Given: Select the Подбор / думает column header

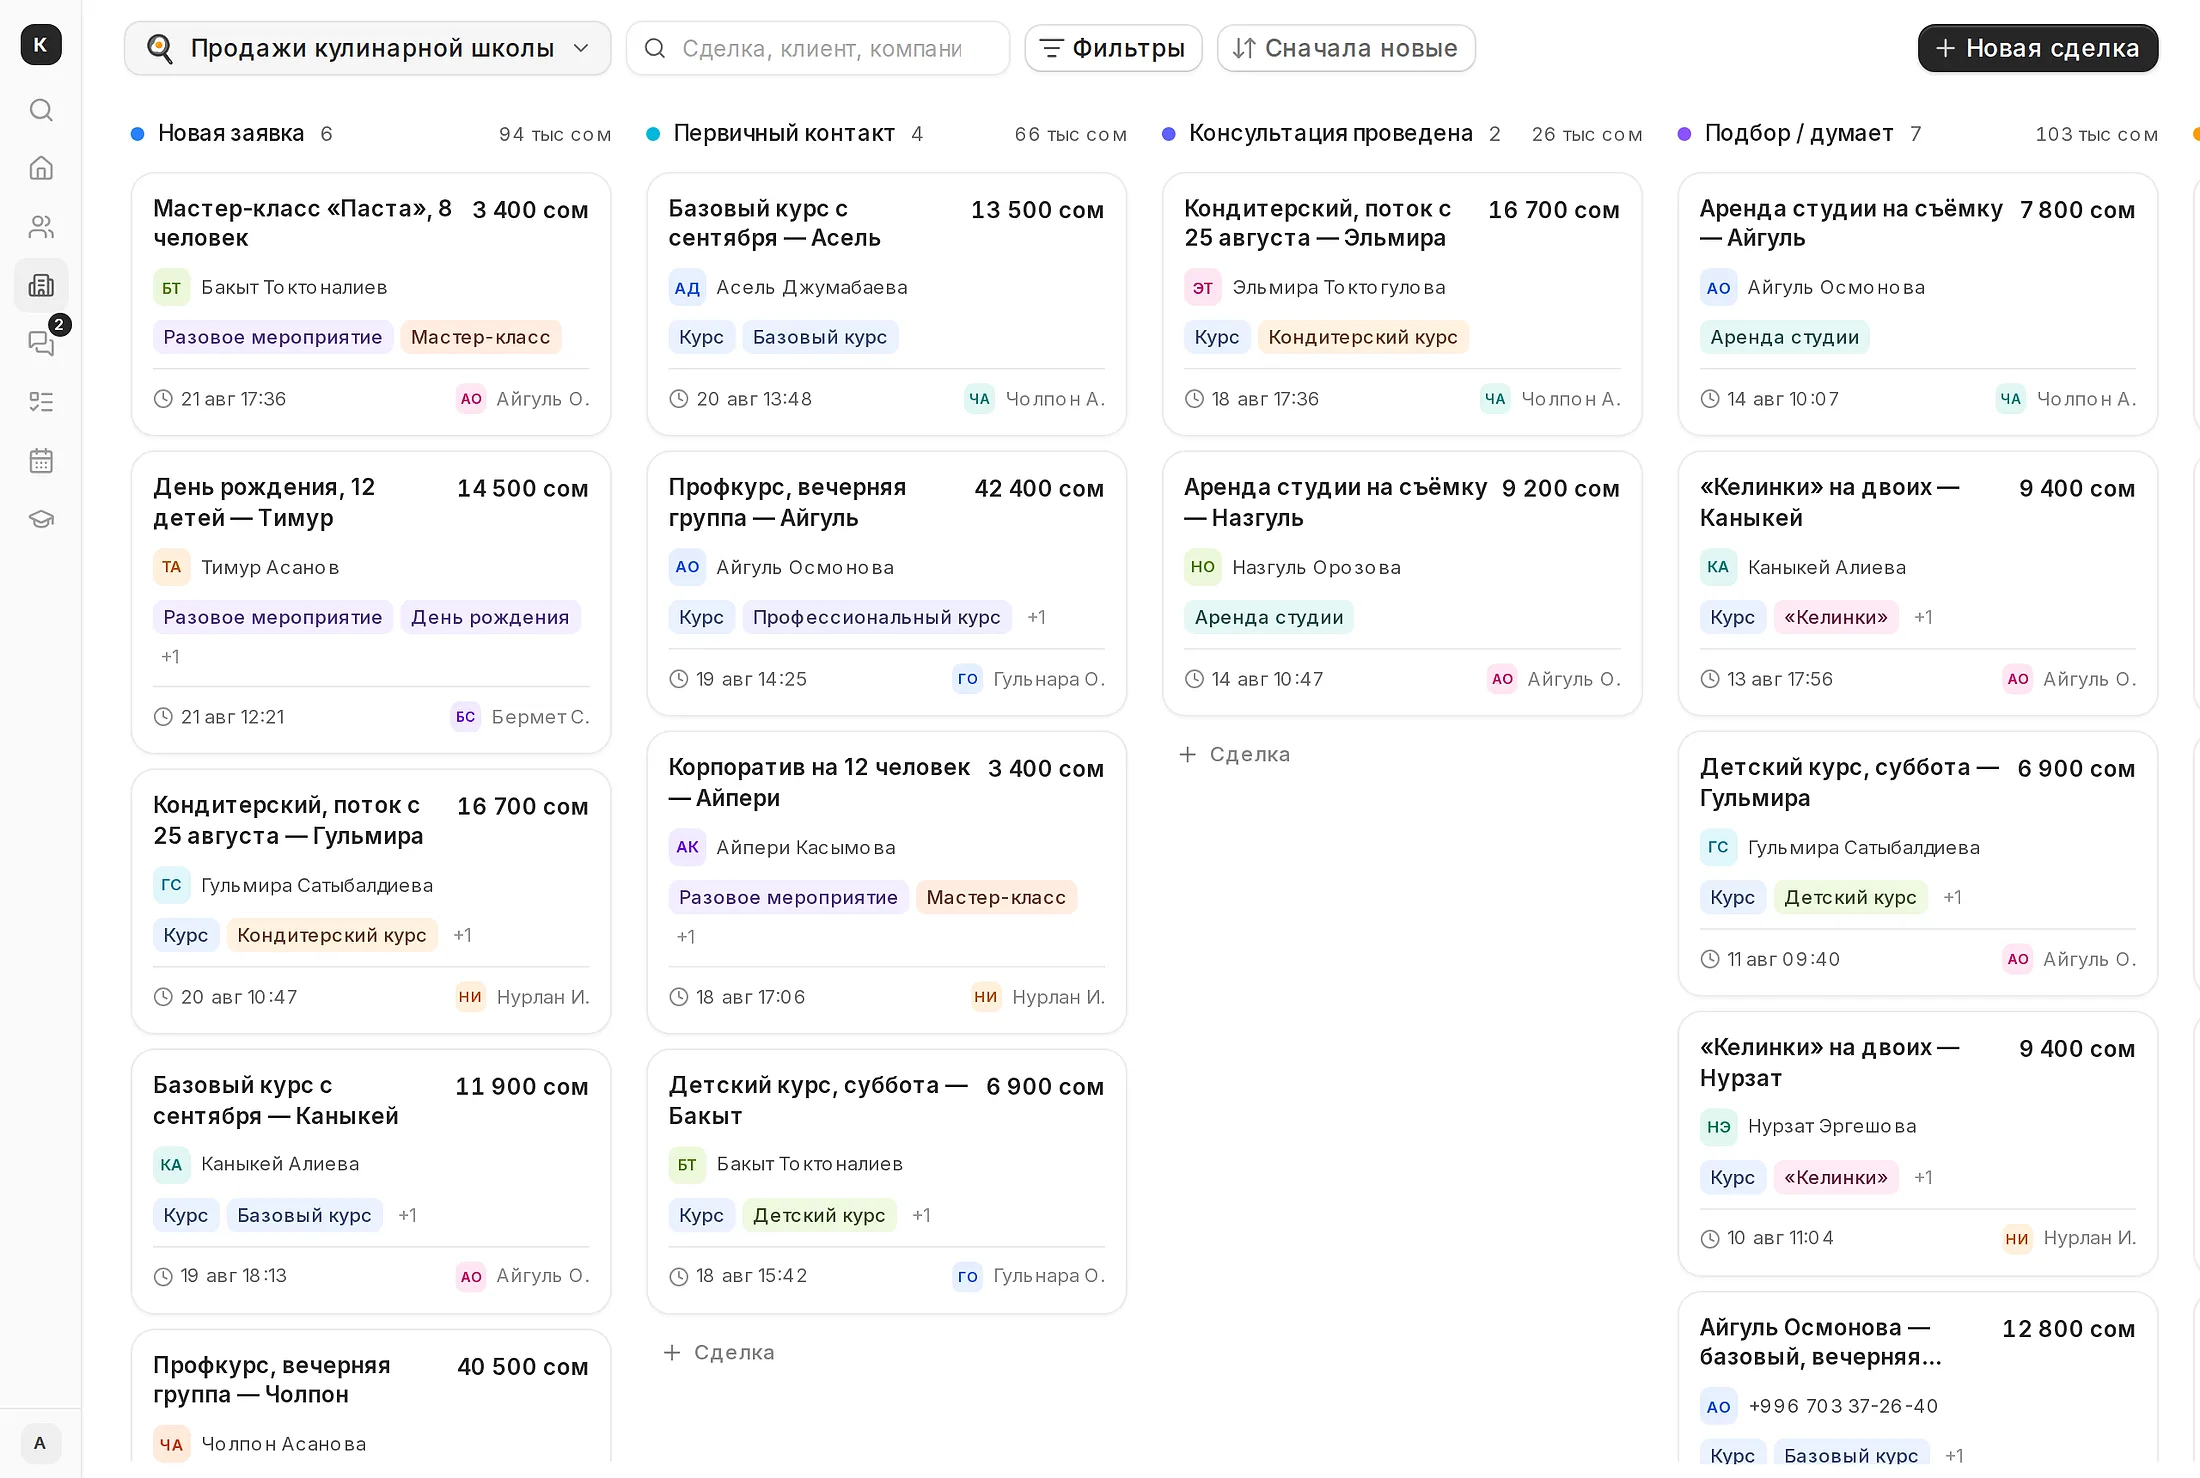Looking at the screenshot, I should [x=1918, y=134].
